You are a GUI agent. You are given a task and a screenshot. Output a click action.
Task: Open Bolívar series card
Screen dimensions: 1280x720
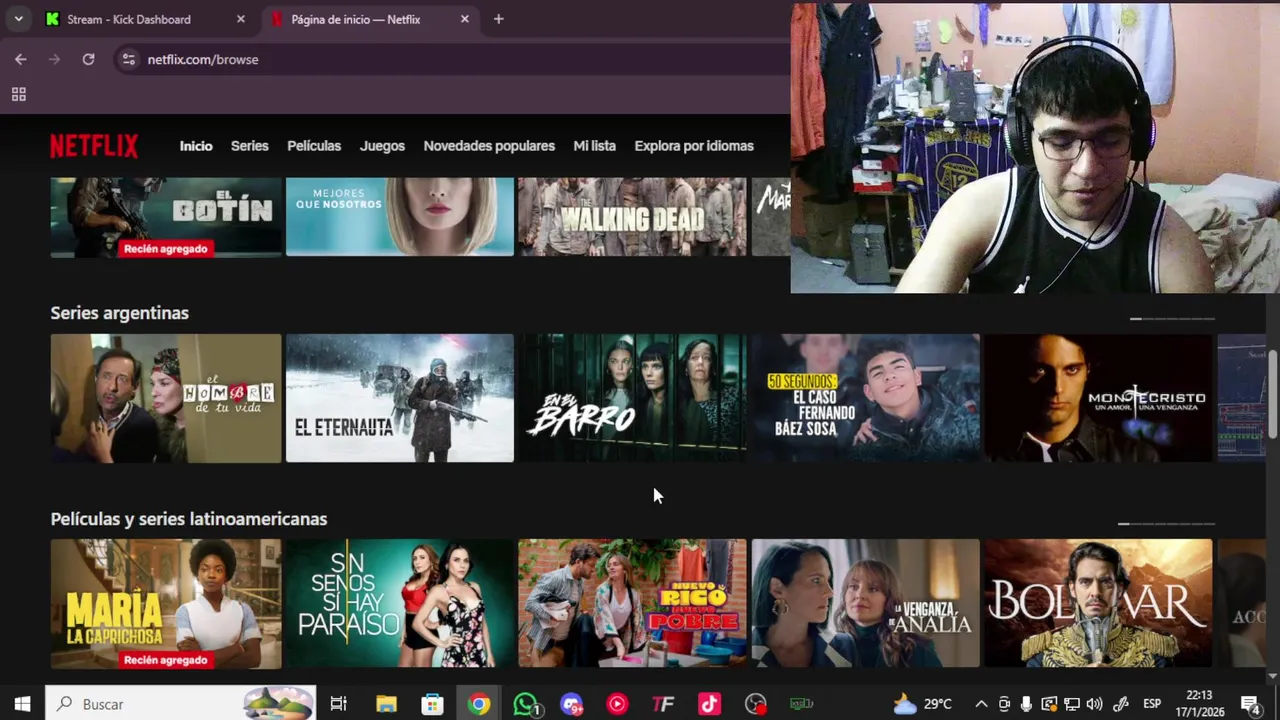coord(1098,603)
